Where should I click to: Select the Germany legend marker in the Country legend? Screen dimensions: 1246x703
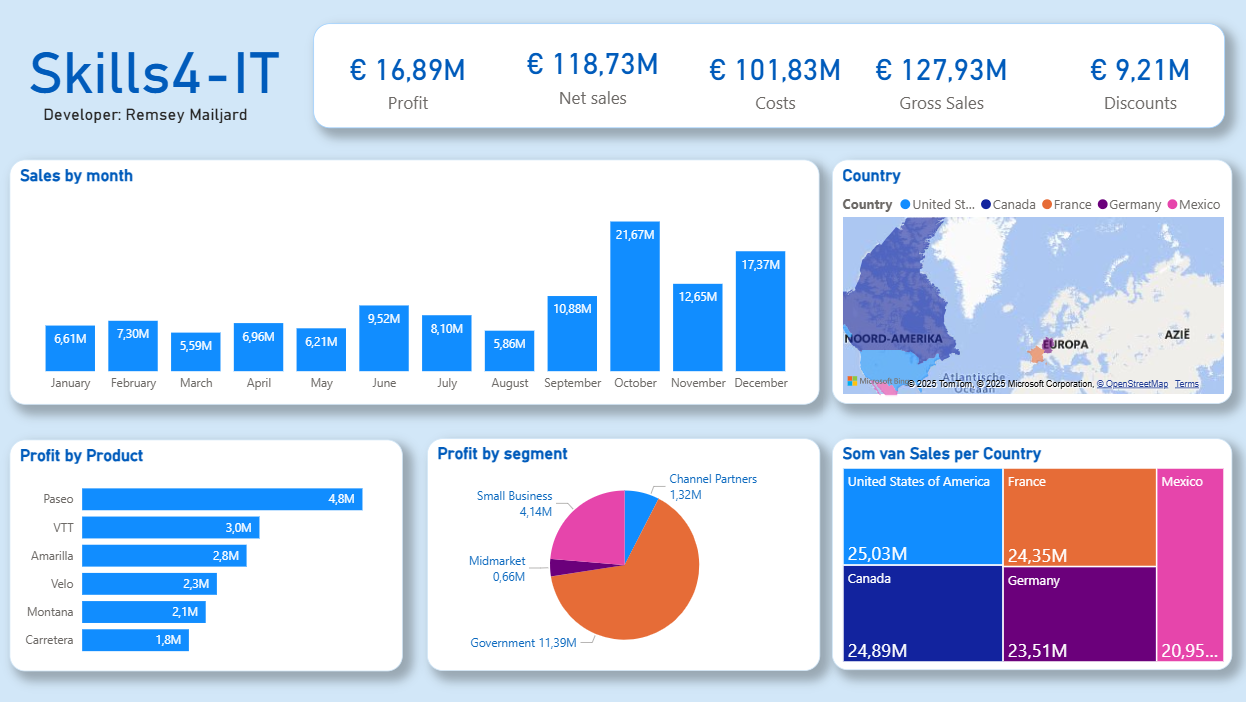pos(1102,204)
